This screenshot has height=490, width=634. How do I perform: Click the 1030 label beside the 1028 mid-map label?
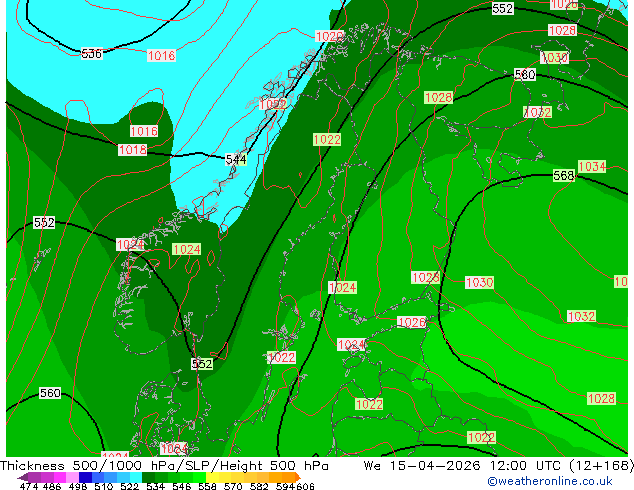[x=480, y=282]
